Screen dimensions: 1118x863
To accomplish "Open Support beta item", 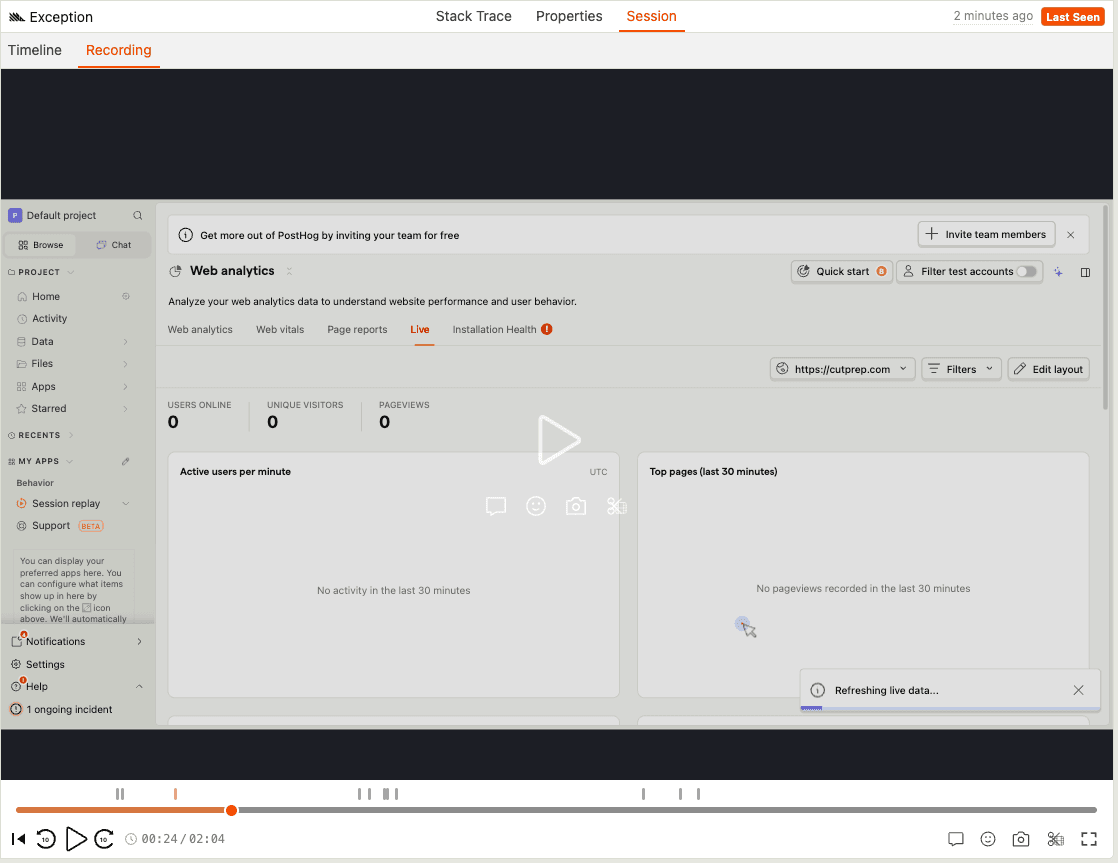I will point(60,526).
